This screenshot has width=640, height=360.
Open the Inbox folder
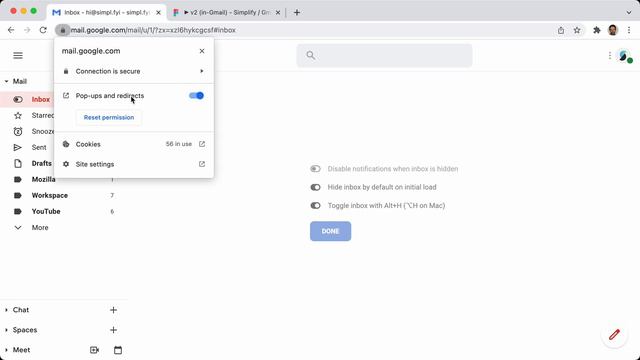tap(40, 99)
